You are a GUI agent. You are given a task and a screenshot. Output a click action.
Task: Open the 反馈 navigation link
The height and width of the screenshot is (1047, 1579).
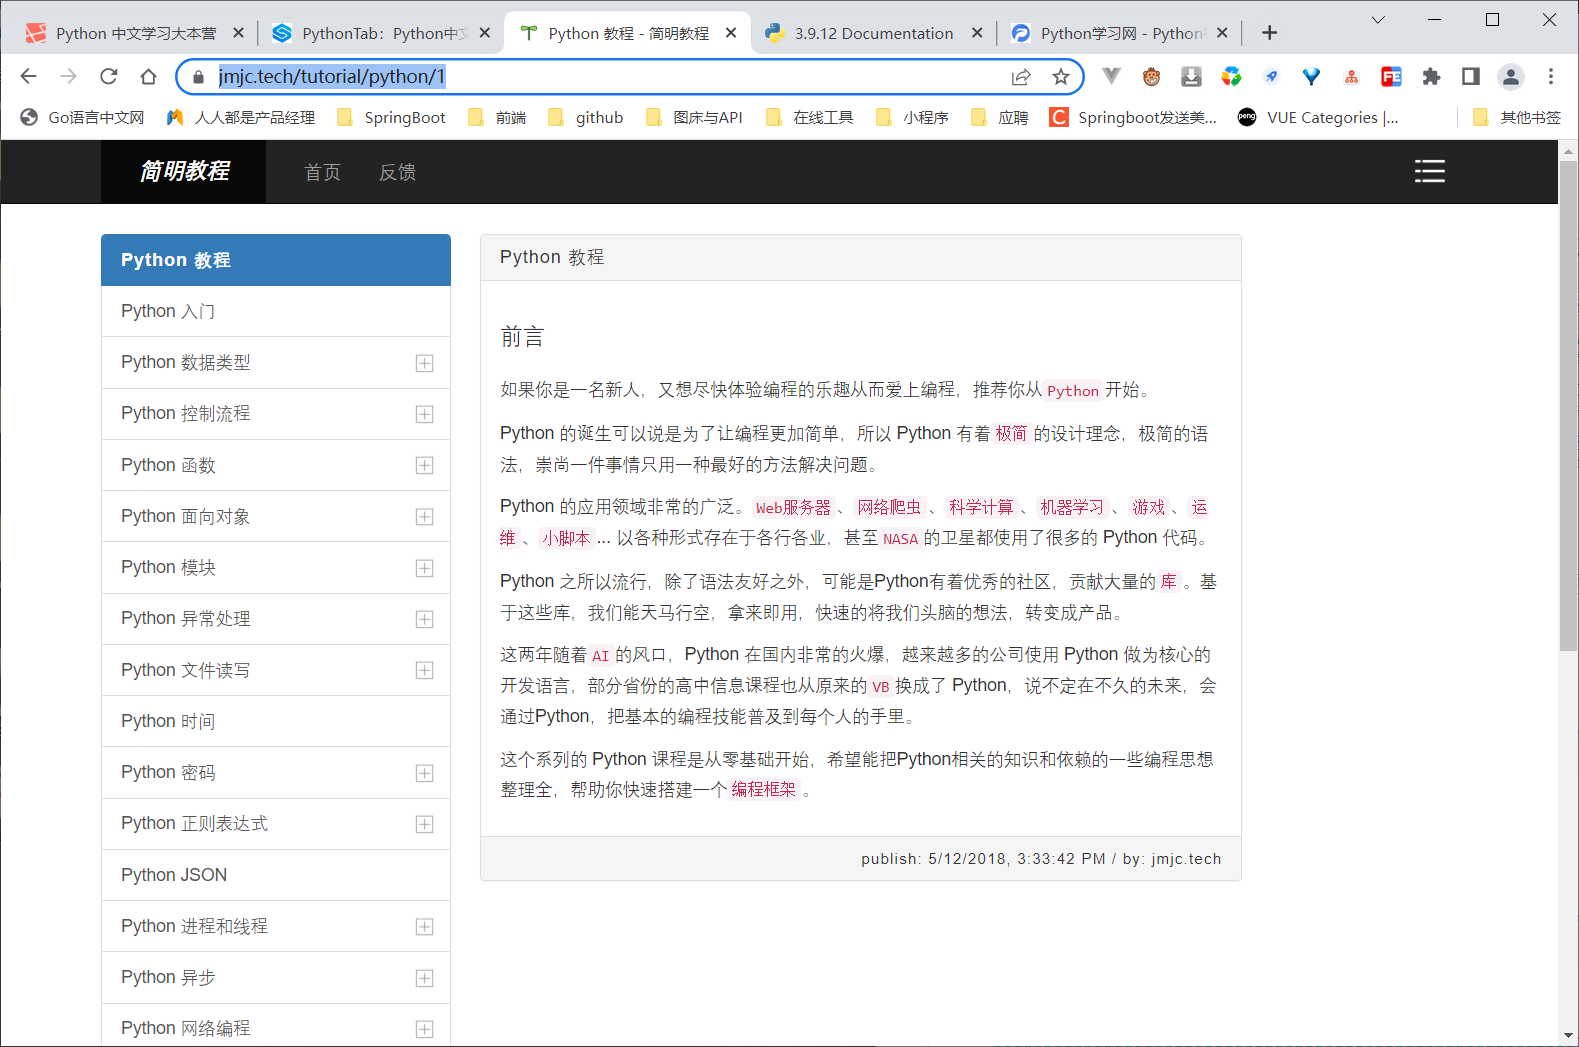tap(397, 172)
